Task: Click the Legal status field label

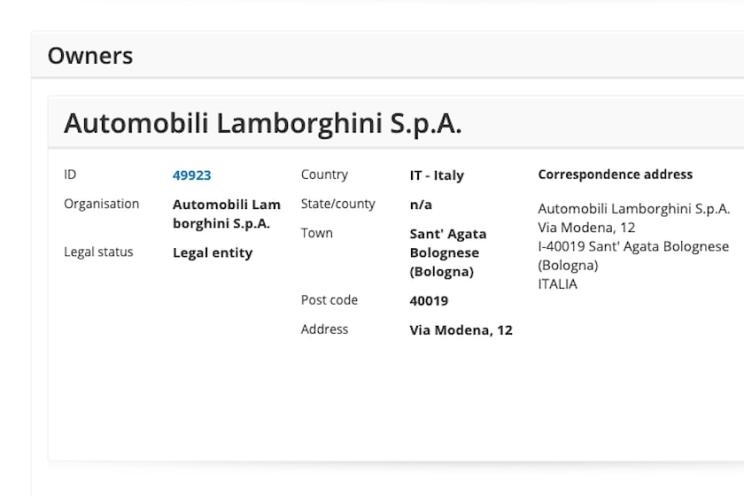Action: [98, 253]
